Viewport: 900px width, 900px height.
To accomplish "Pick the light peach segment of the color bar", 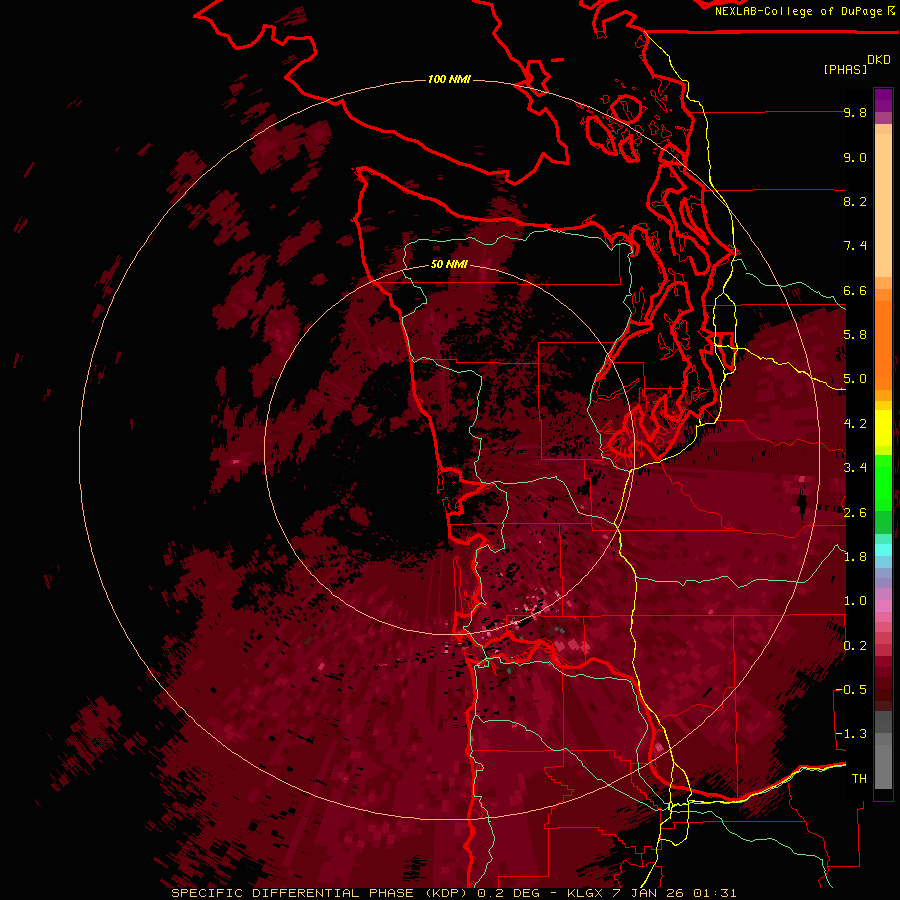I will pyautogui.click(x=883, y=204).
